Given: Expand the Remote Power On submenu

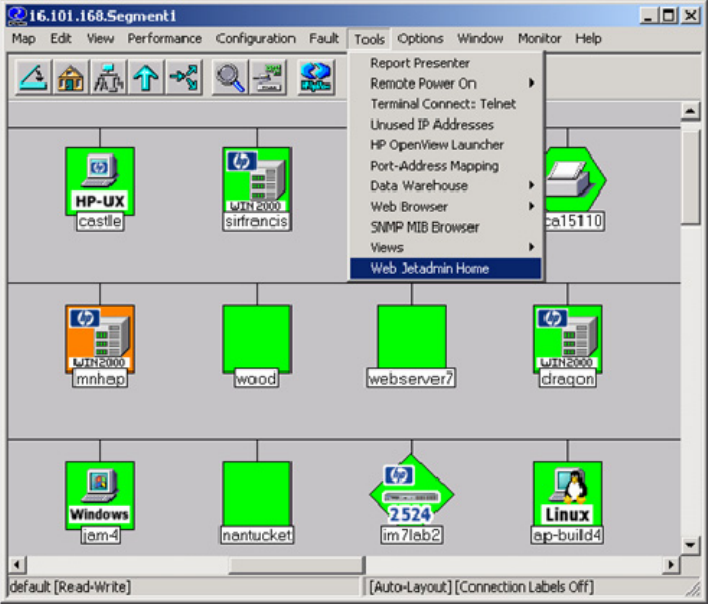Looking at the screenshot, I should (446, 84).
